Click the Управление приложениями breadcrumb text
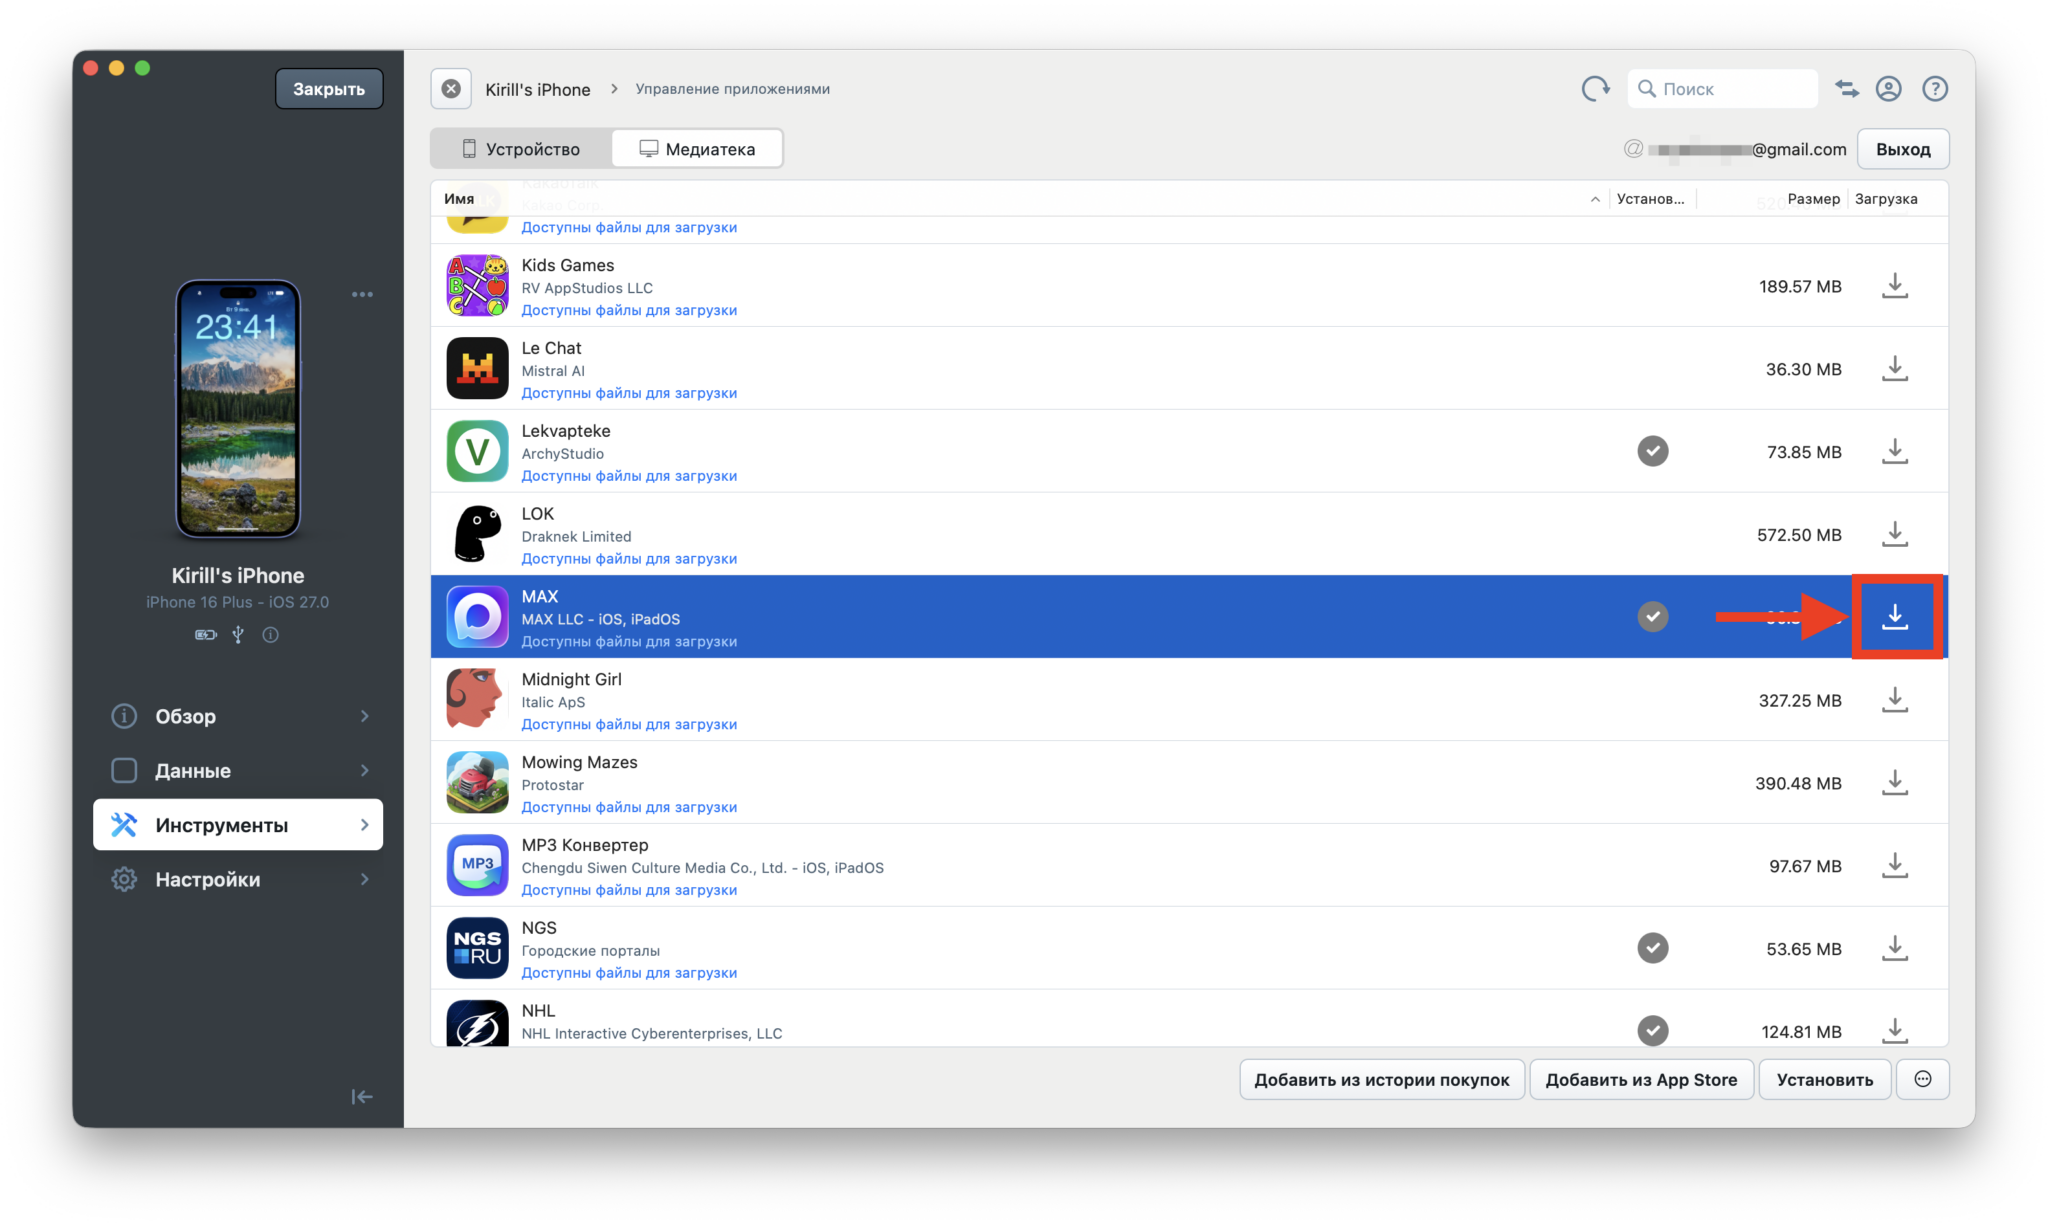The image size is (2048, 1223). pyautogui.click(x=732, y=89)
